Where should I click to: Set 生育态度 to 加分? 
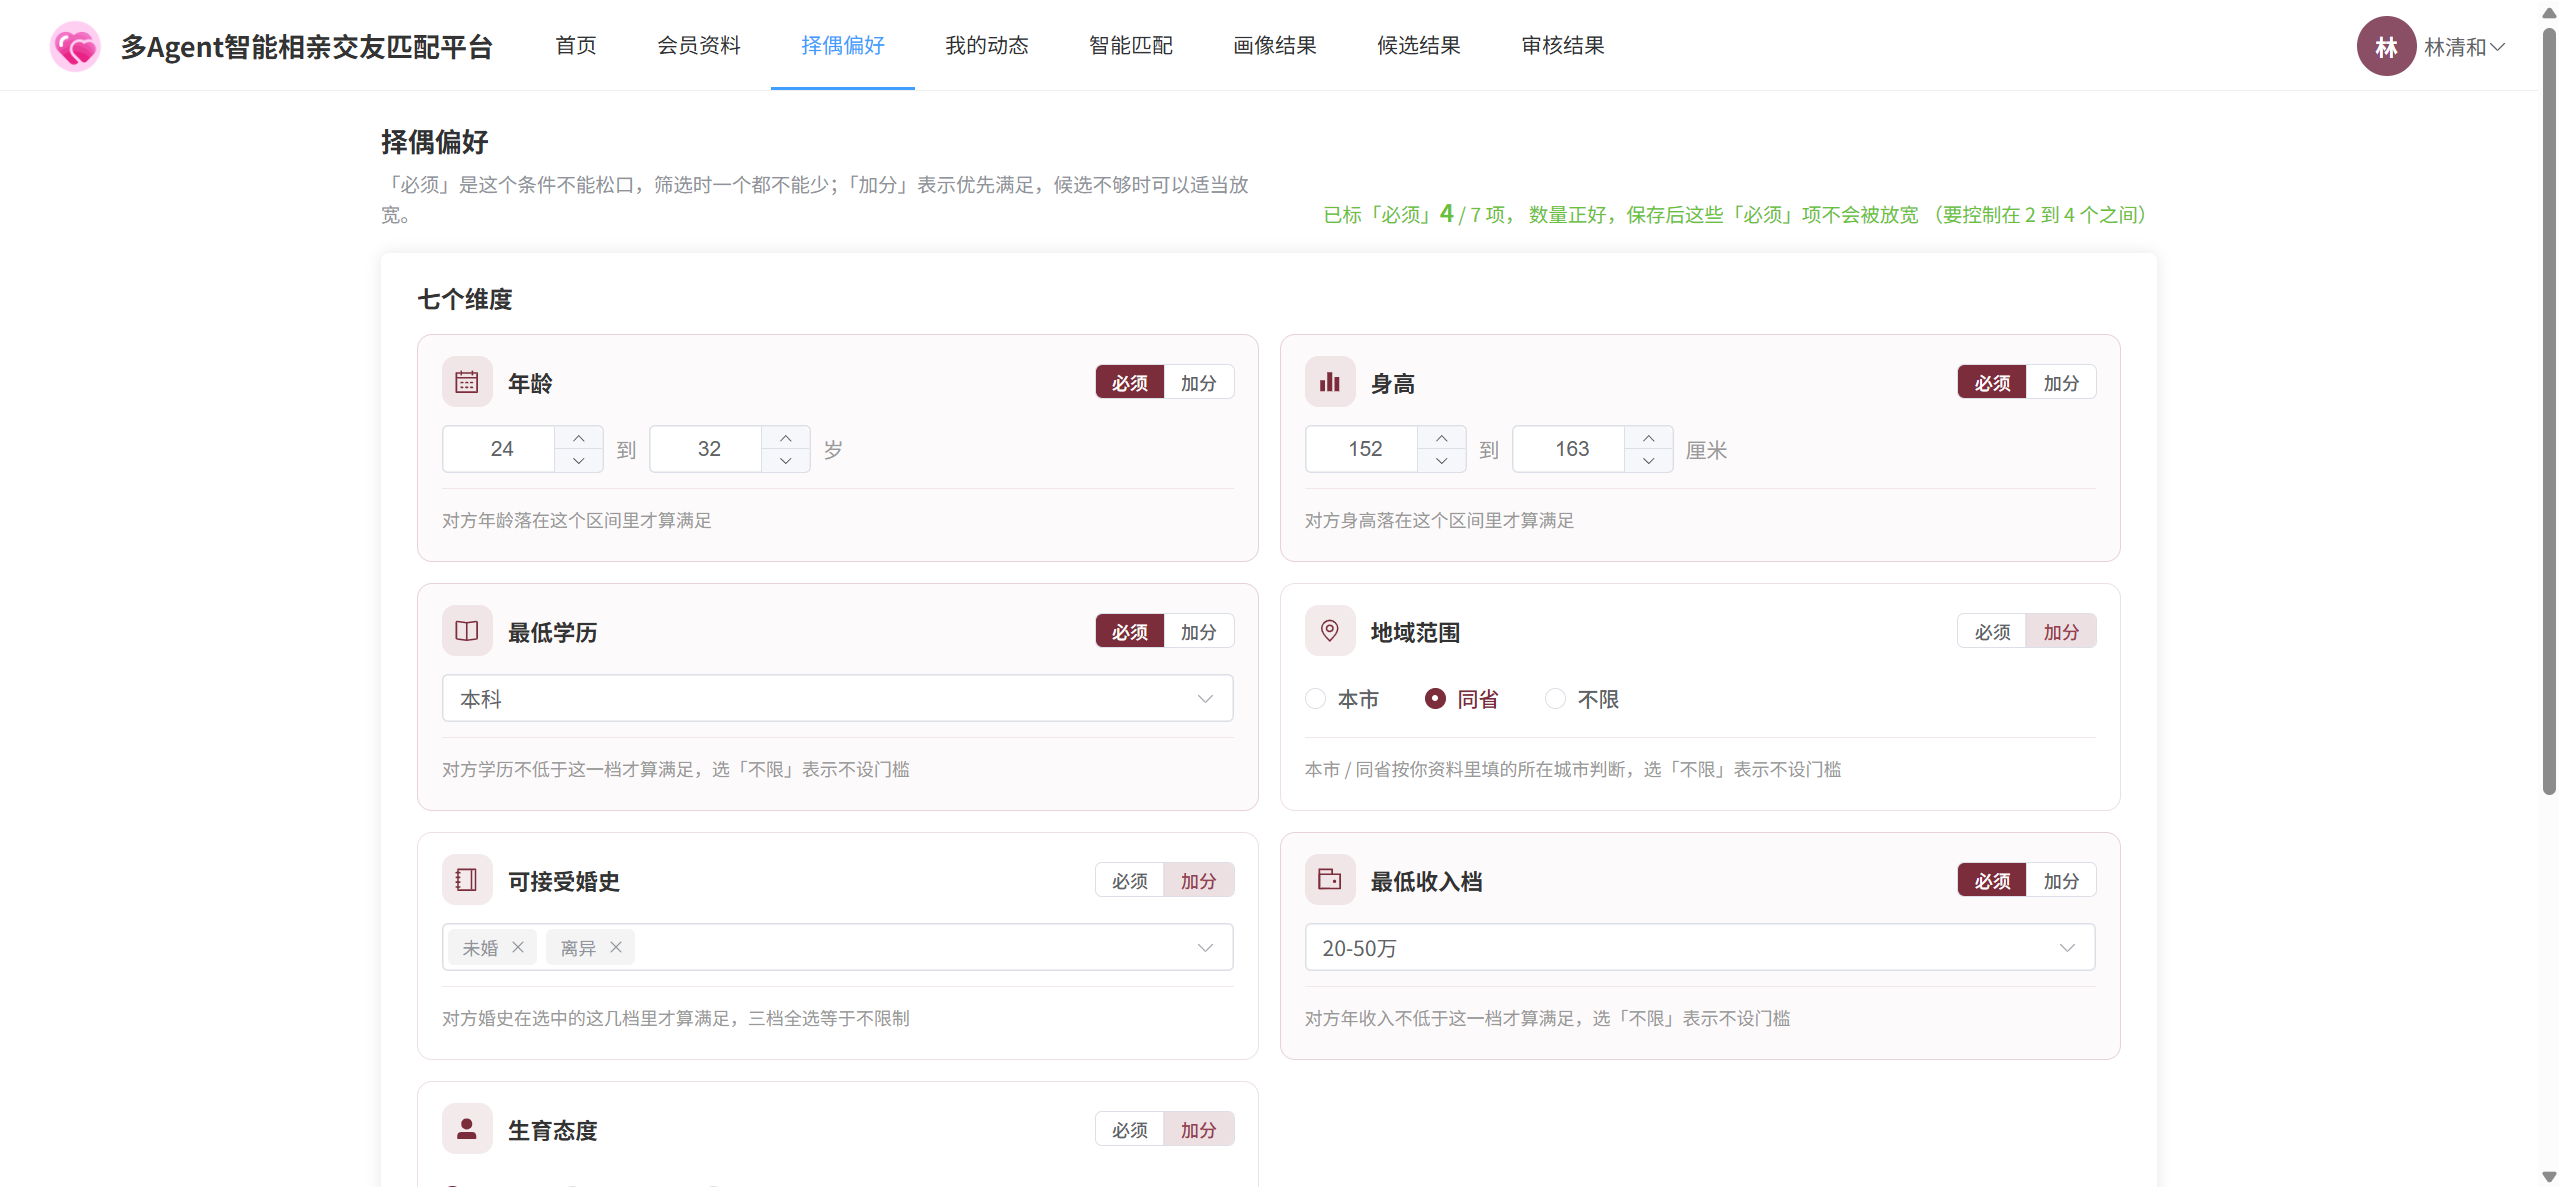coord(1198,1130)
